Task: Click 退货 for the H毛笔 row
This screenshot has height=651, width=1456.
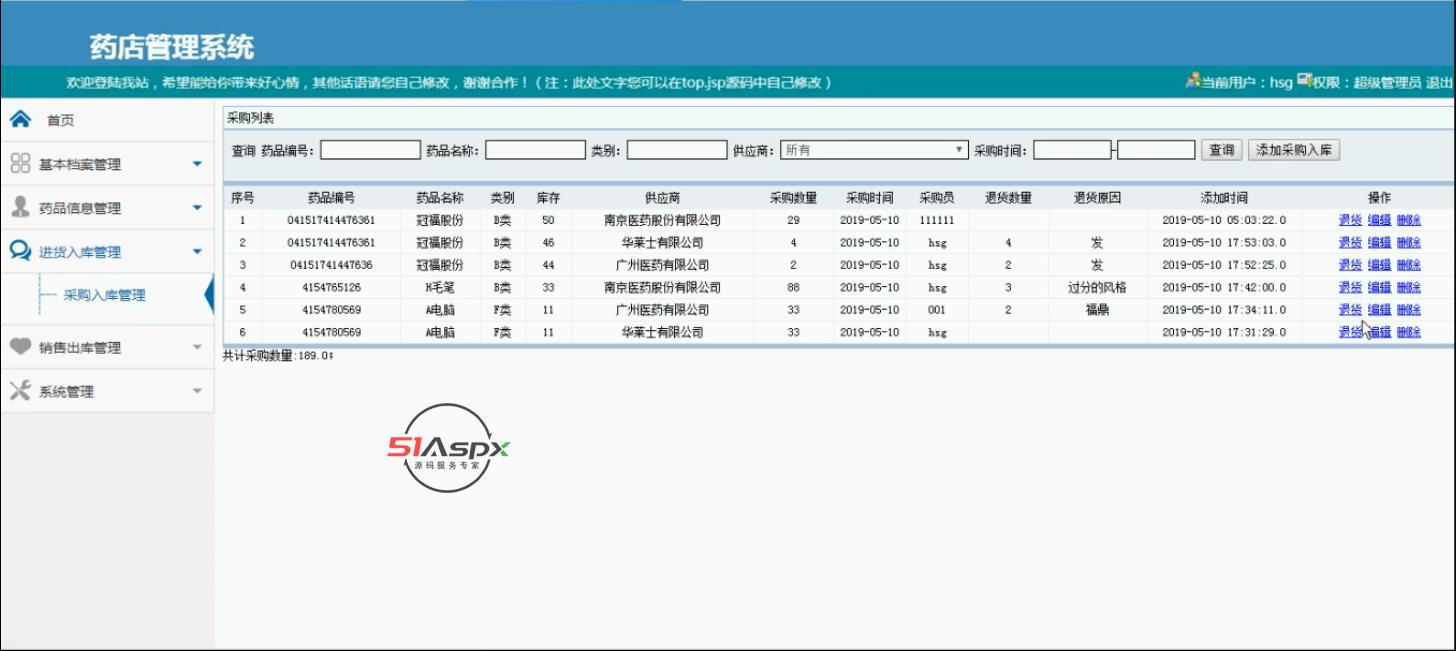Action: pyautogui.click(x=1350, y=287)
